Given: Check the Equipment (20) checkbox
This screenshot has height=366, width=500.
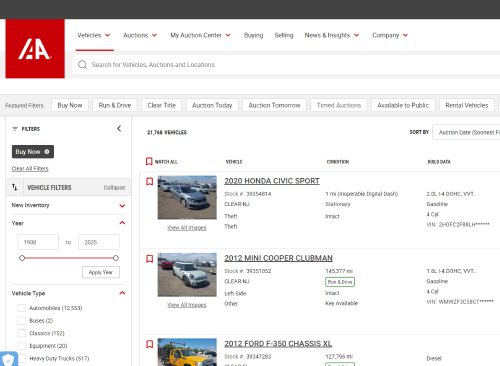Looking at the screenshot, I should (x=22, y=346).
